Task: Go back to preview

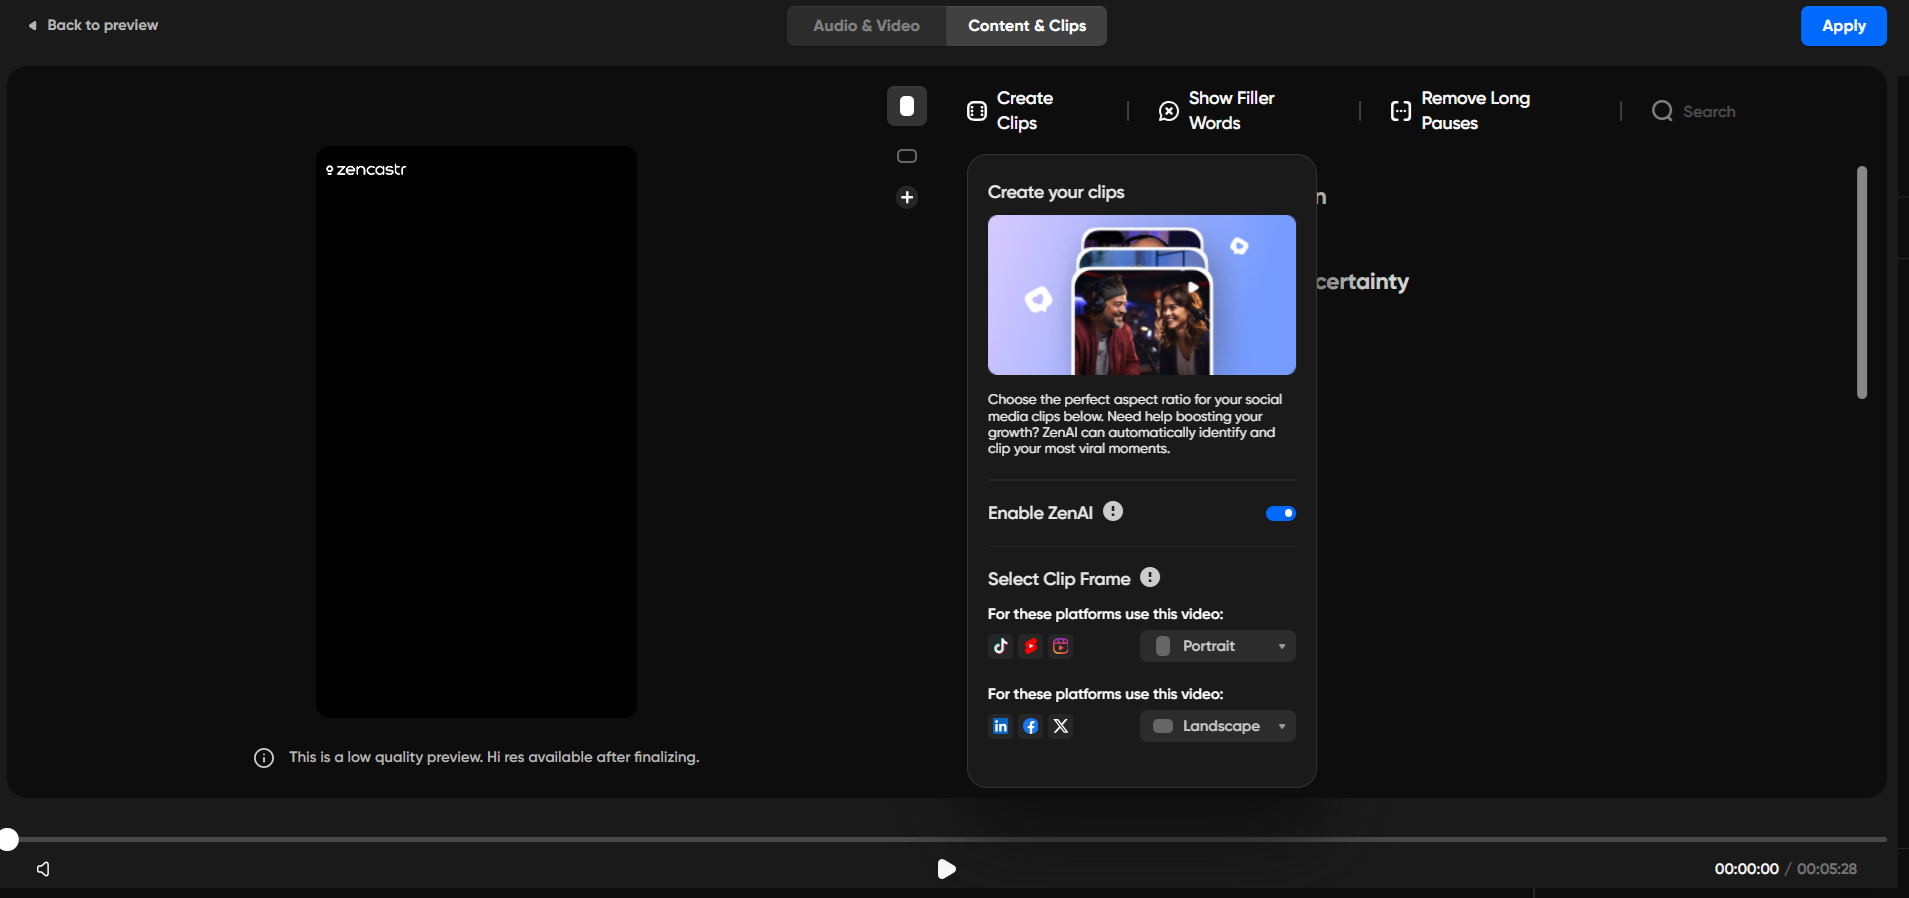Action: click(93, 25)
